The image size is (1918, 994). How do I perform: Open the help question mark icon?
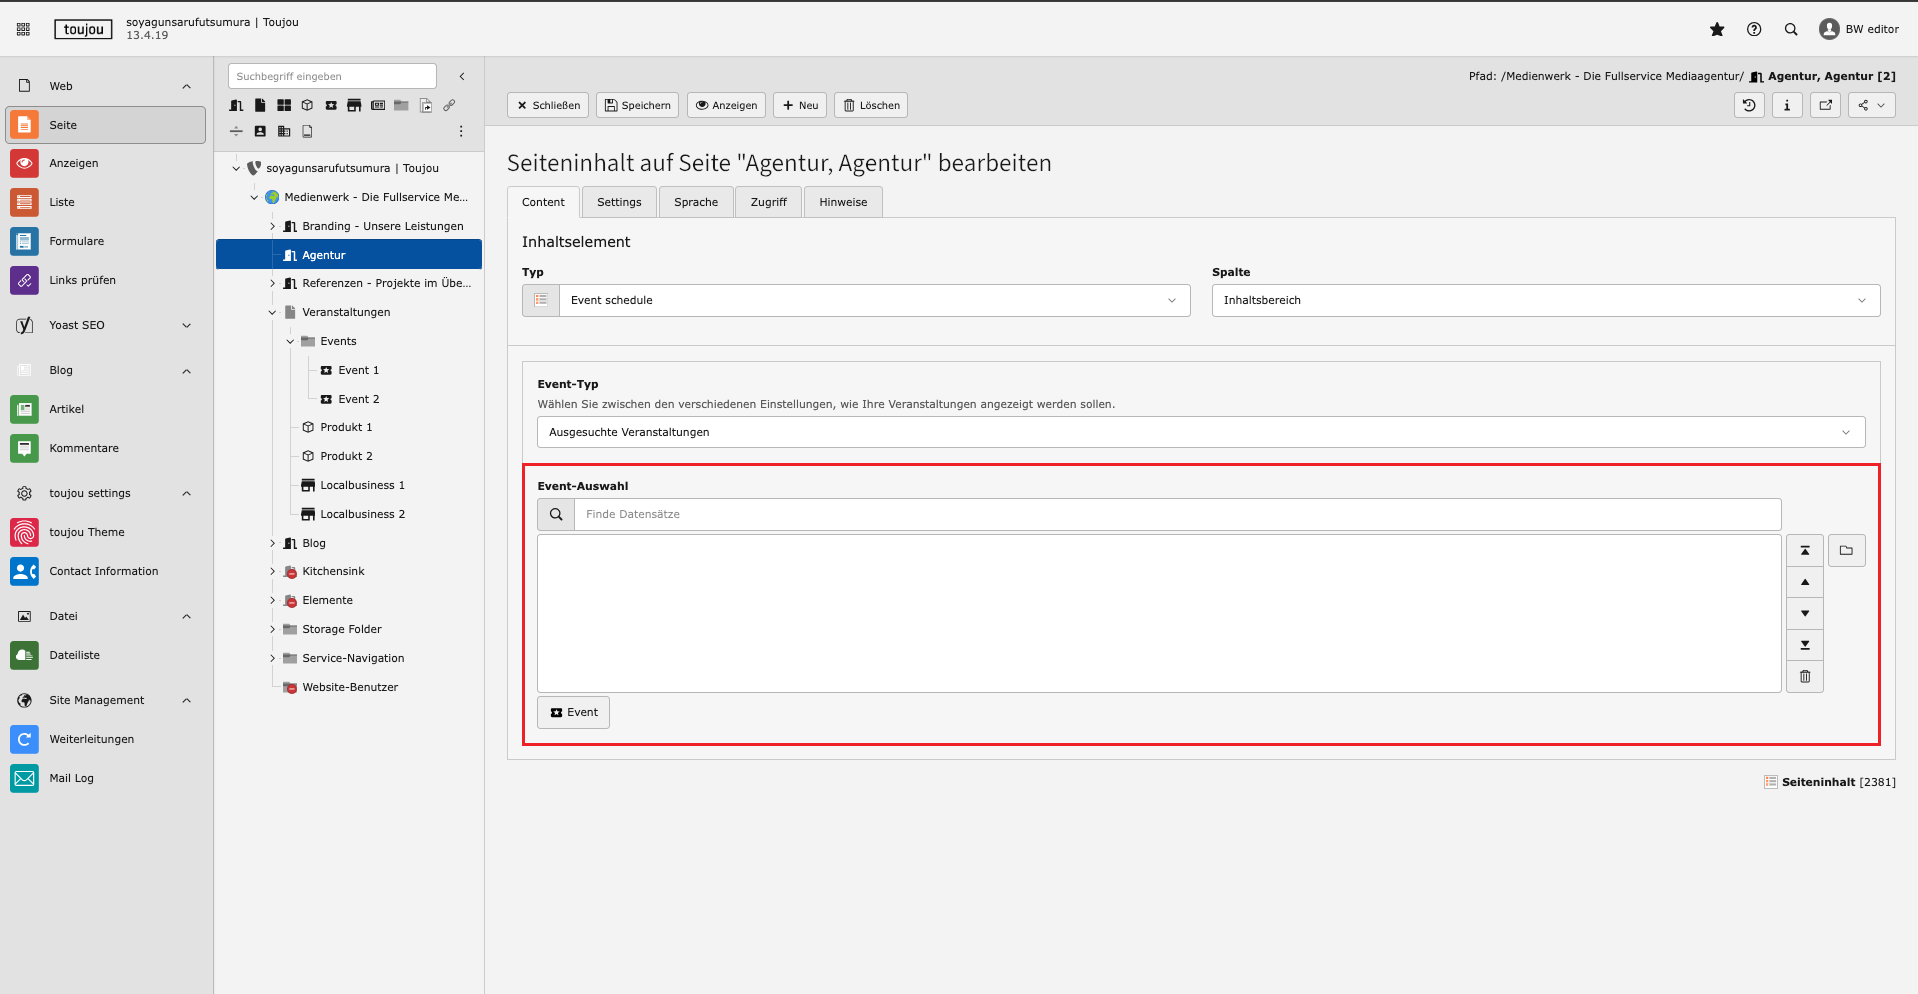point(1754,30)
